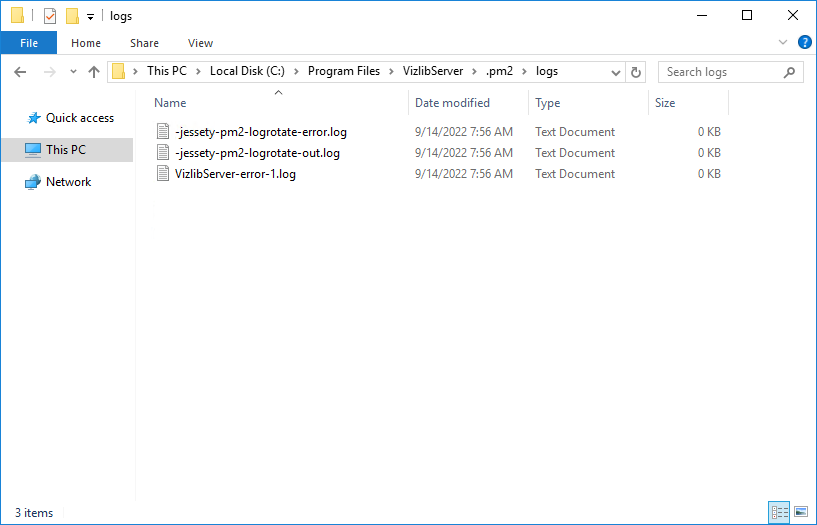Screen dimensions: 817x525
Task: Select -jessety-pm2-logrotate-error.log file
Action: coord(261,132)
